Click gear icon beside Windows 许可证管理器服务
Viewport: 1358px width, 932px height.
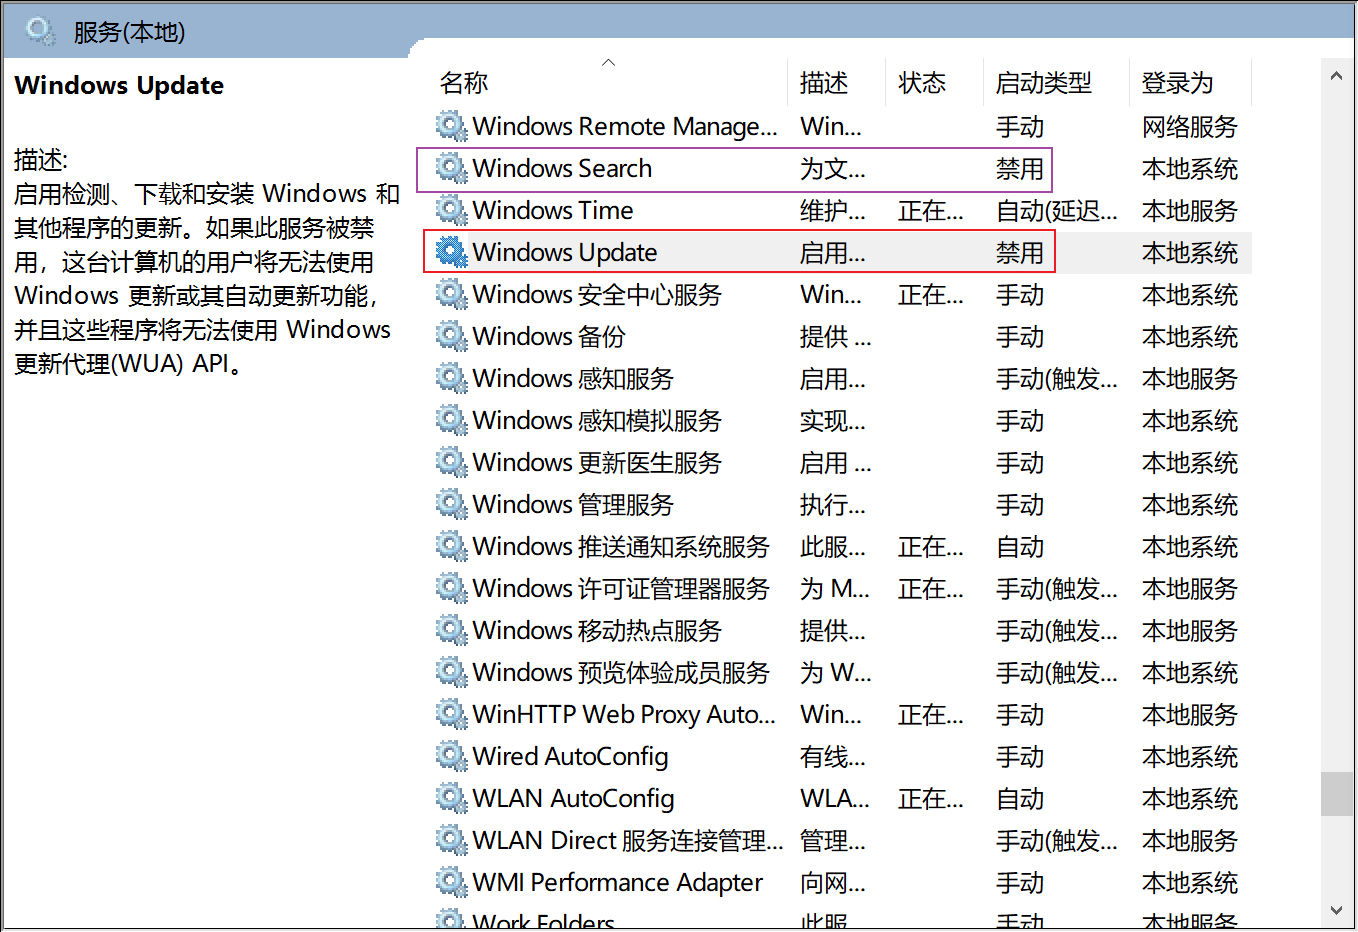tap(451, 588)
